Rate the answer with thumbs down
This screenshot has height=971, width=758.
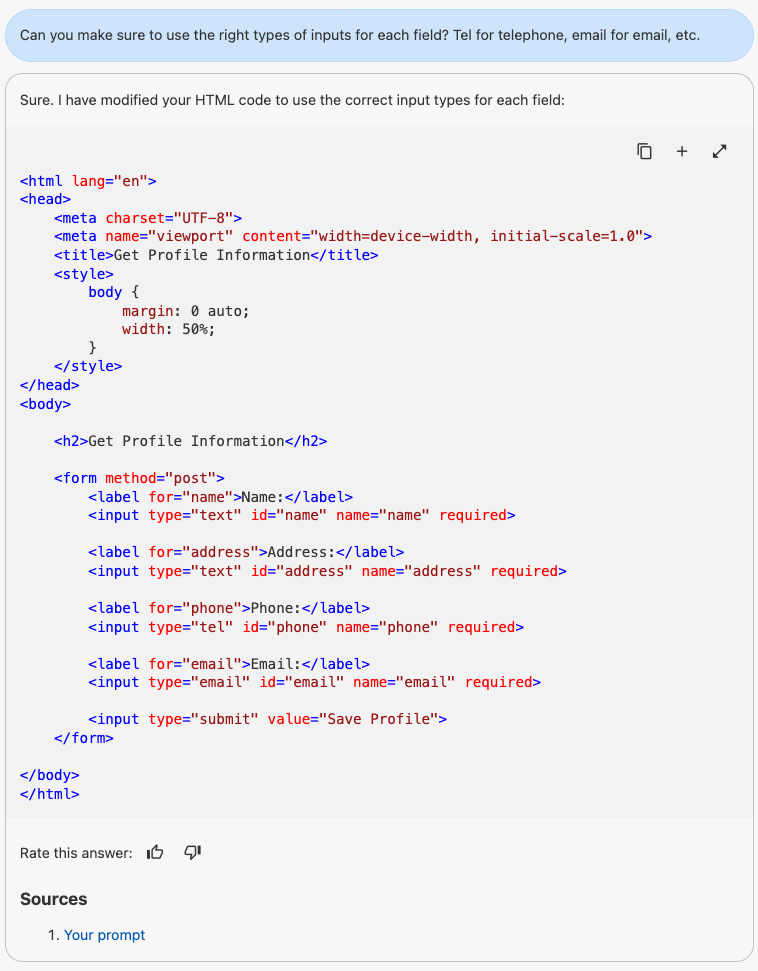[193, 853]
